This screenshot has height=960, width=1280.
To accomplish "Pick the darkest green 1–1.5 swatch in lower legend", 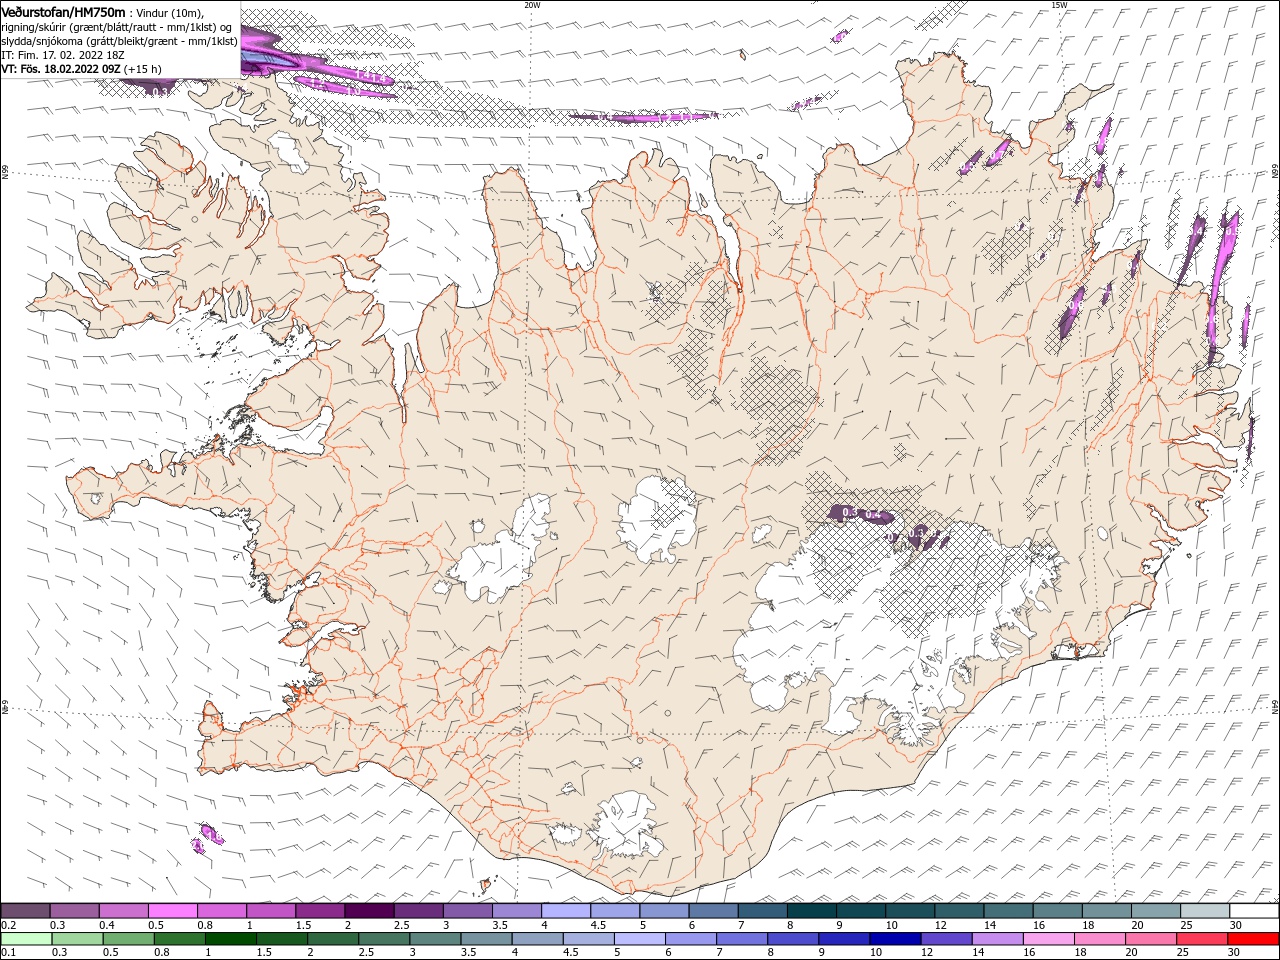I will tap(231, 939).
